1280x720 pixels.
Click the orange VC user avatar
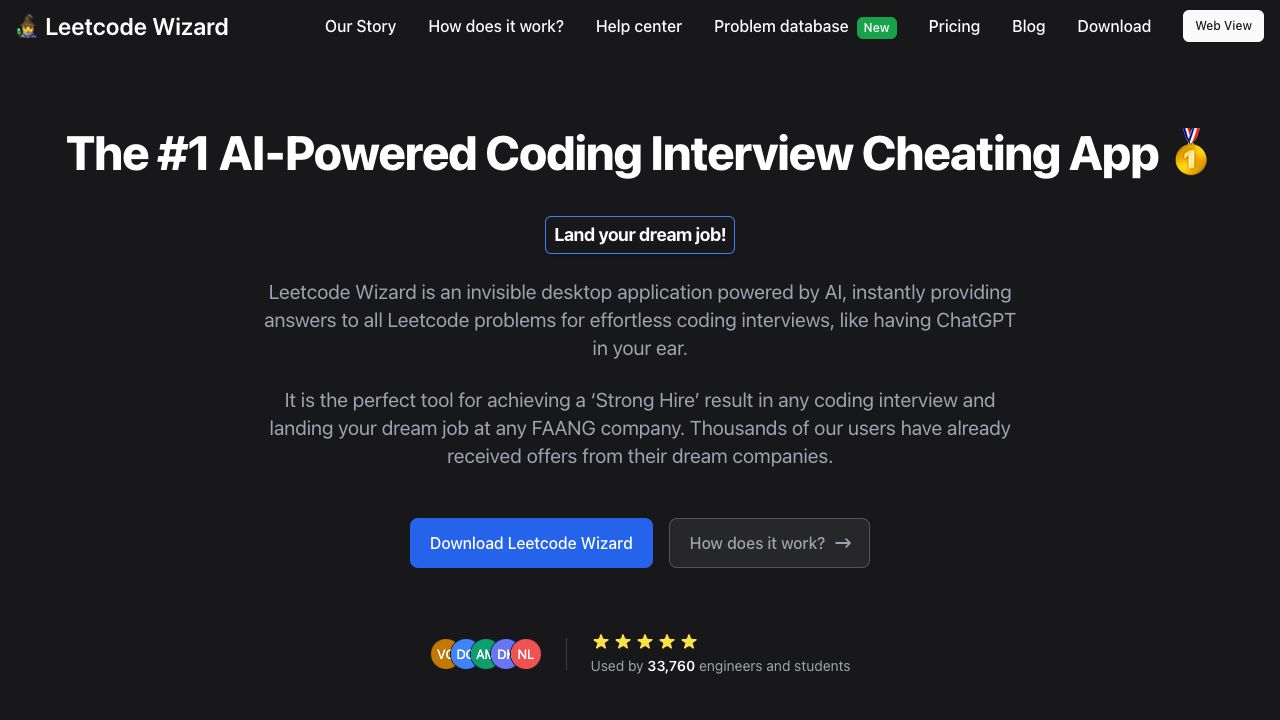click(x=442, y=654)
